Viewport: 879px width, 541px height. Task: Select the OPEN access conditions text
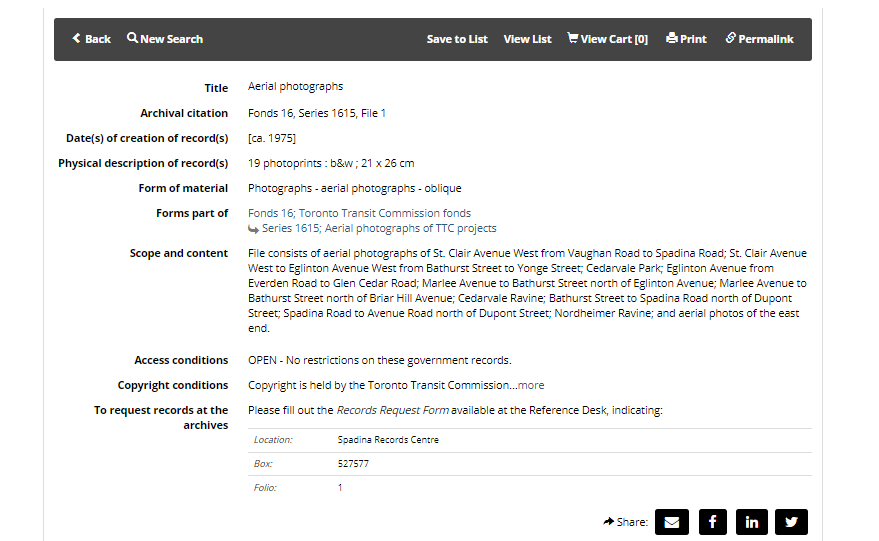click(x=380, y=360)
